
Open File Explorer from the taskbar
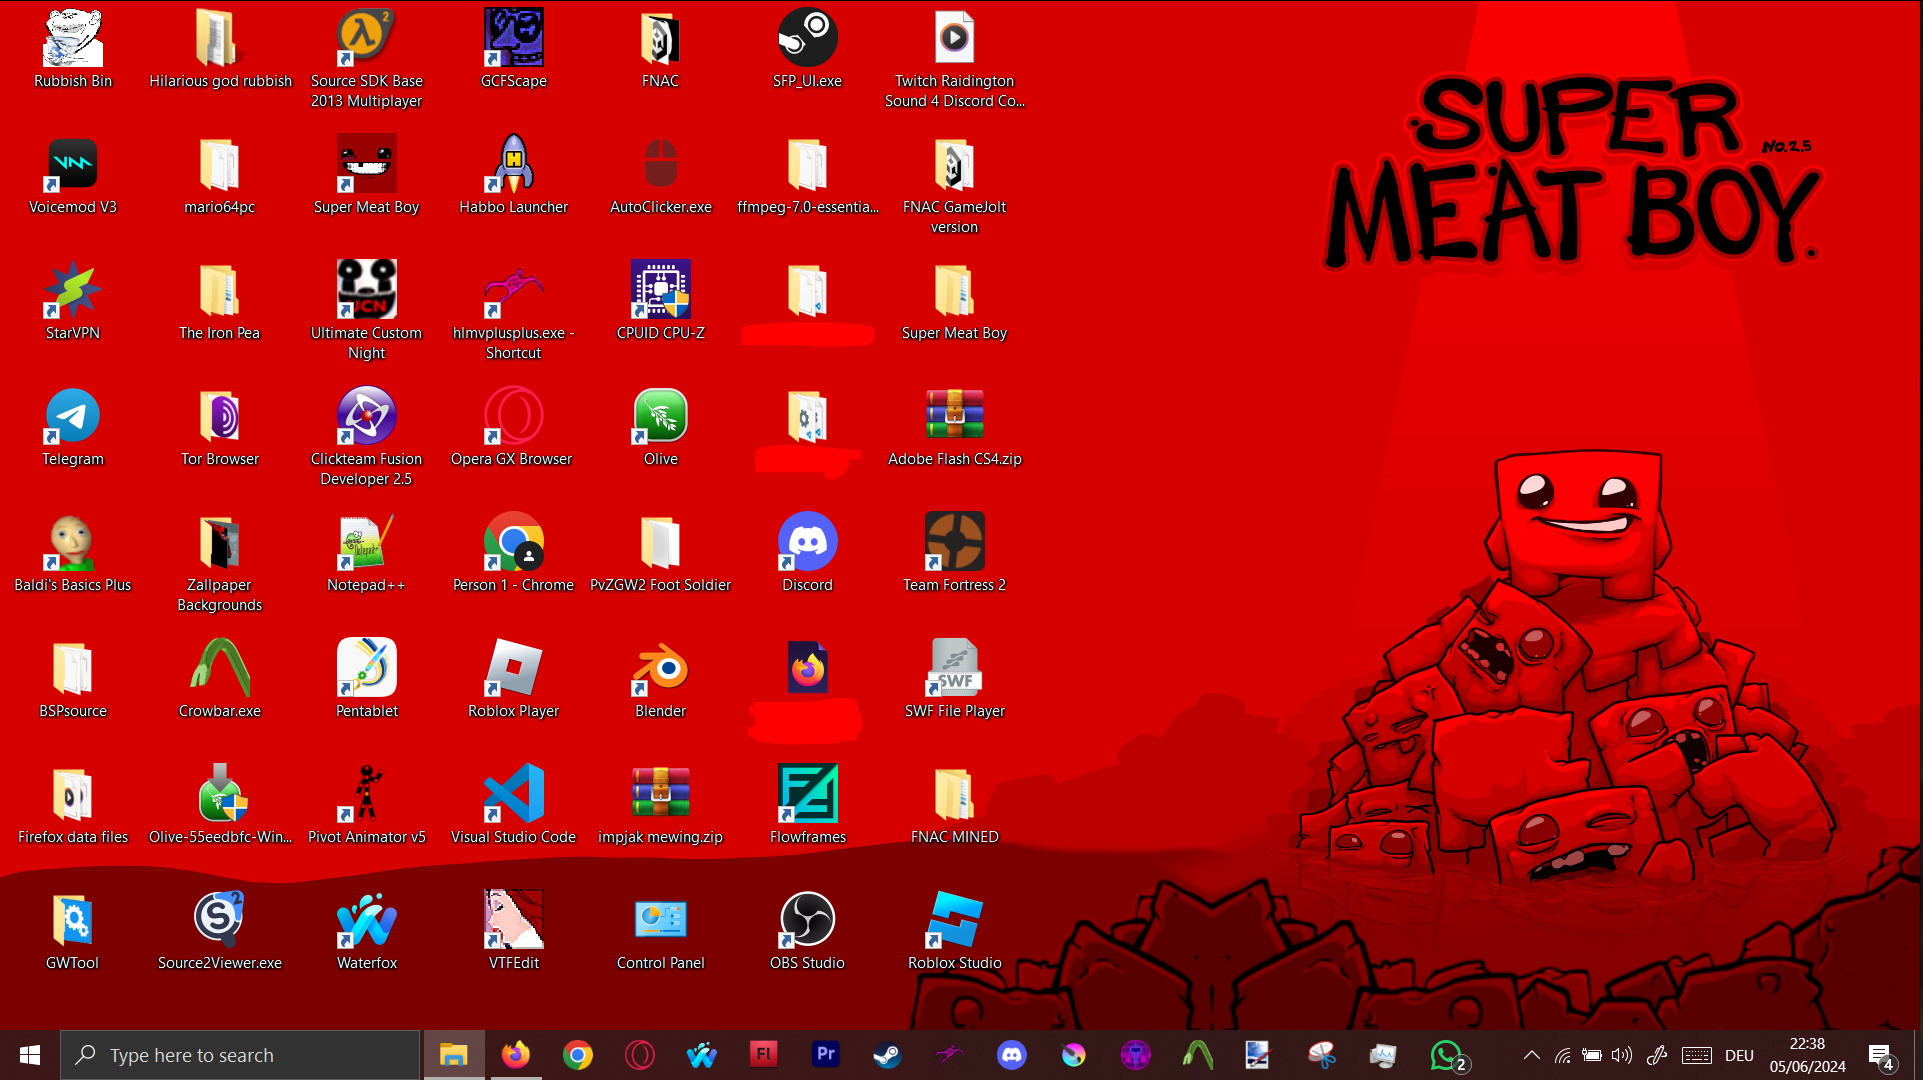(453, 1055)
